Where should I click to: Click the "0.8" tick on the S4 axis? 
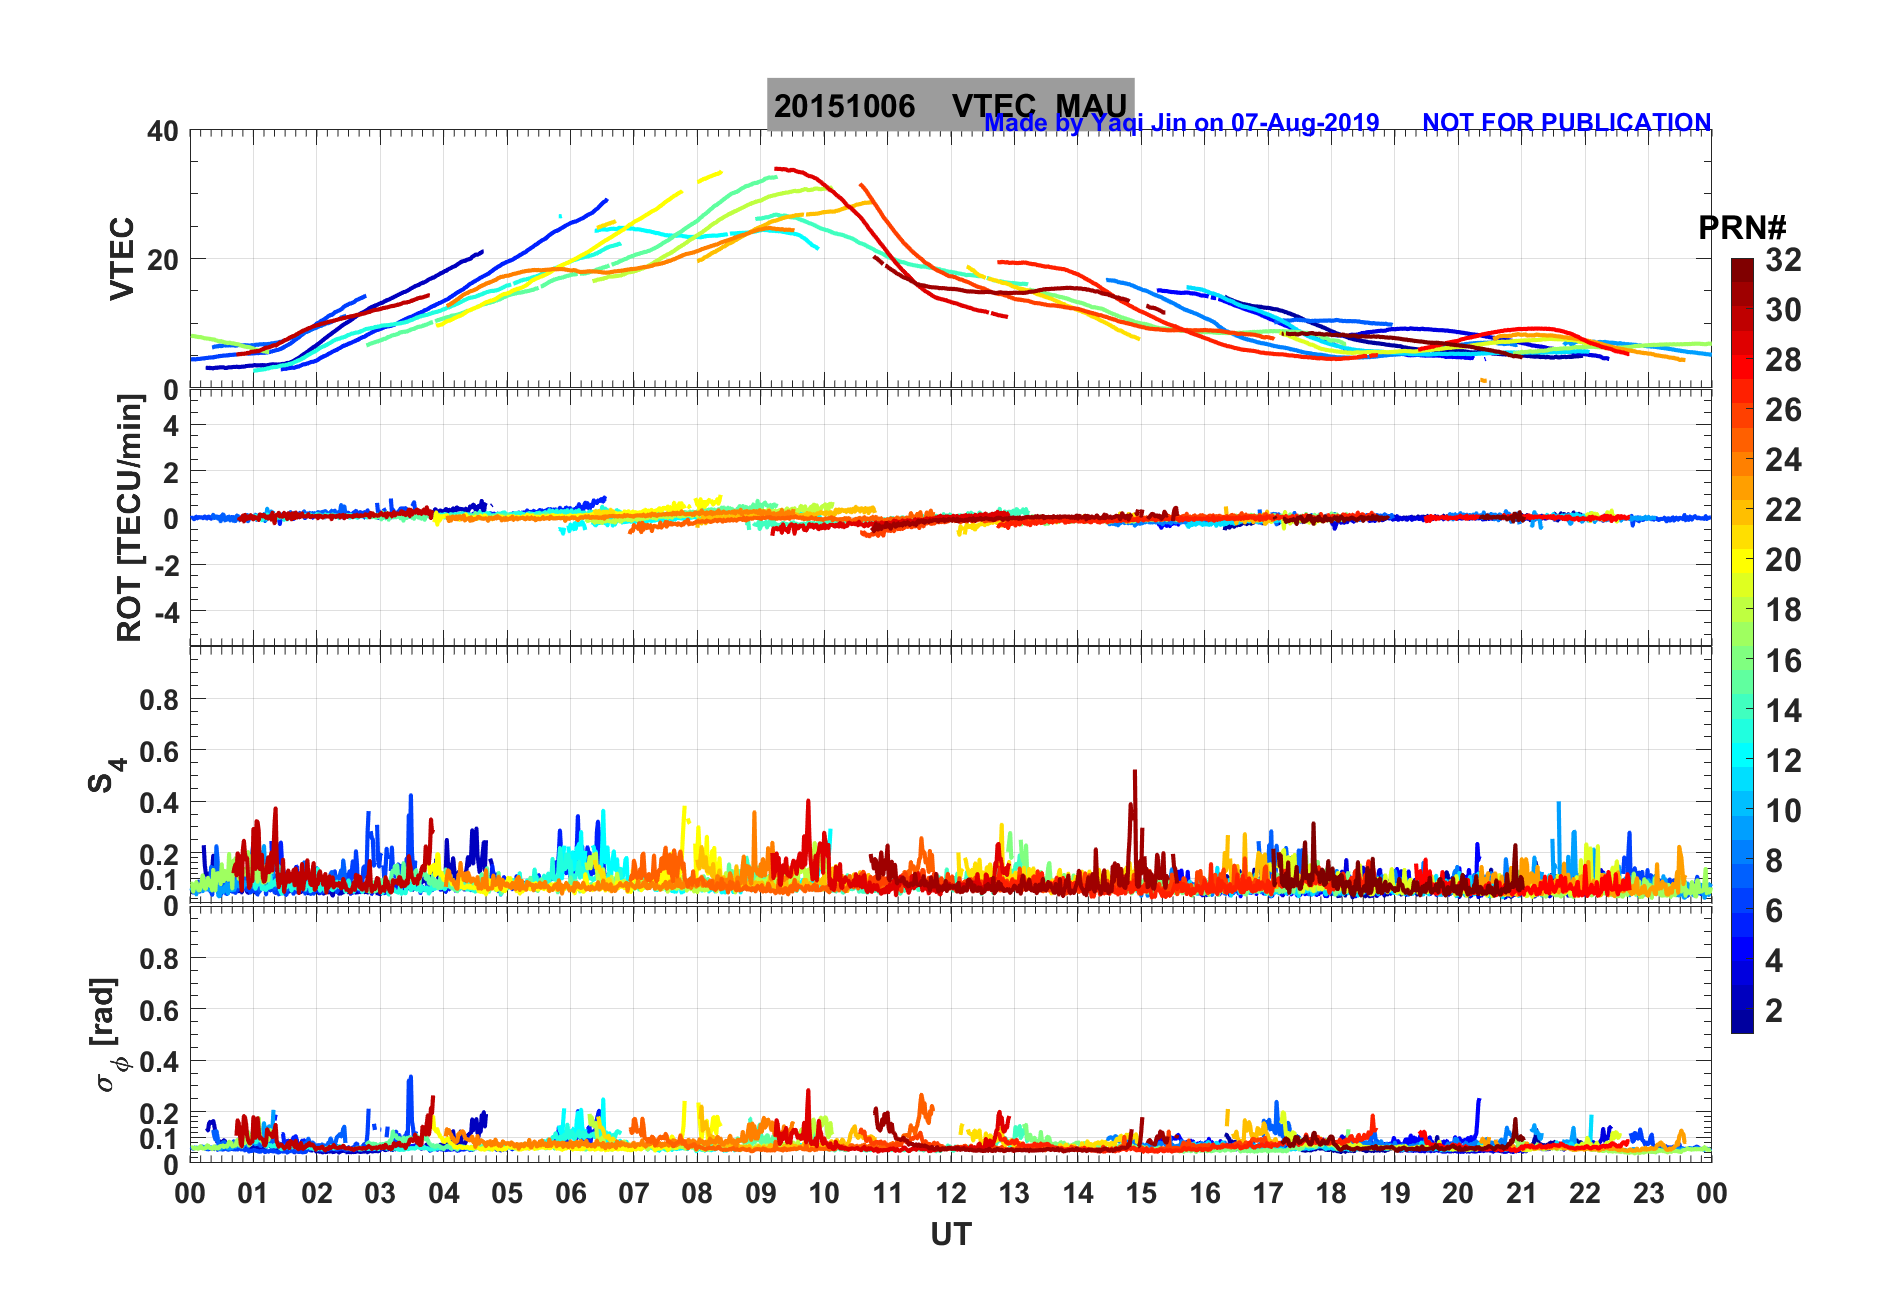(x=158, y=700)
